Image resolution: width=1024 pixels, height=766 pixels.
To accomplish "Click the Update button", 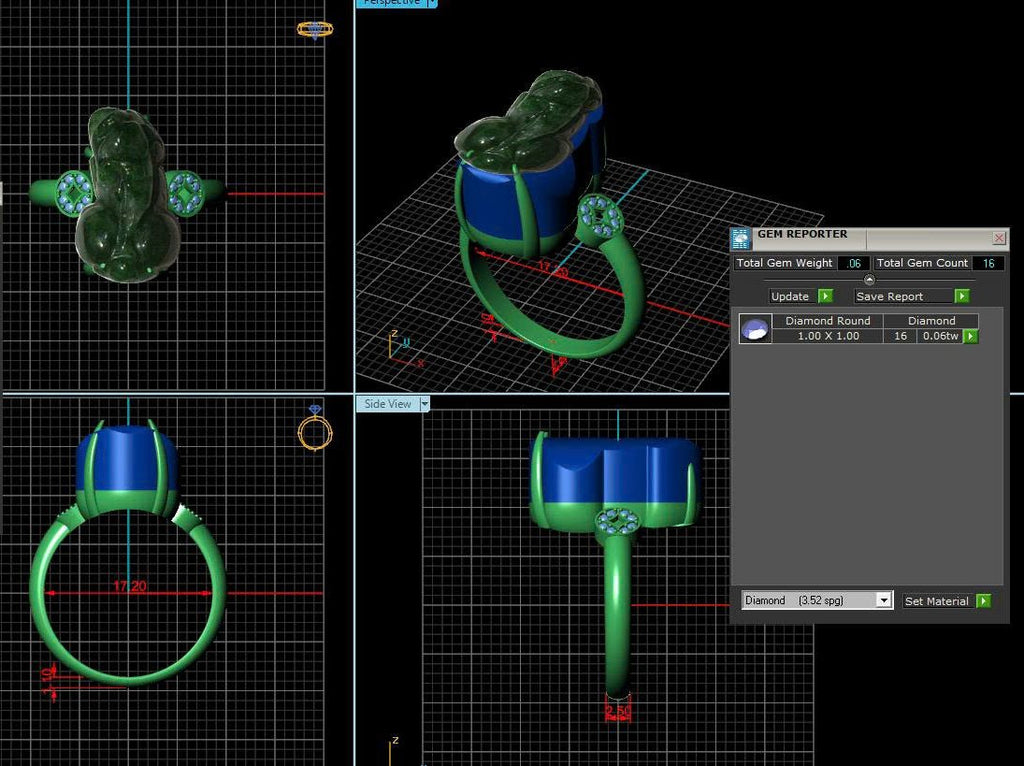I will pos(790,296).
